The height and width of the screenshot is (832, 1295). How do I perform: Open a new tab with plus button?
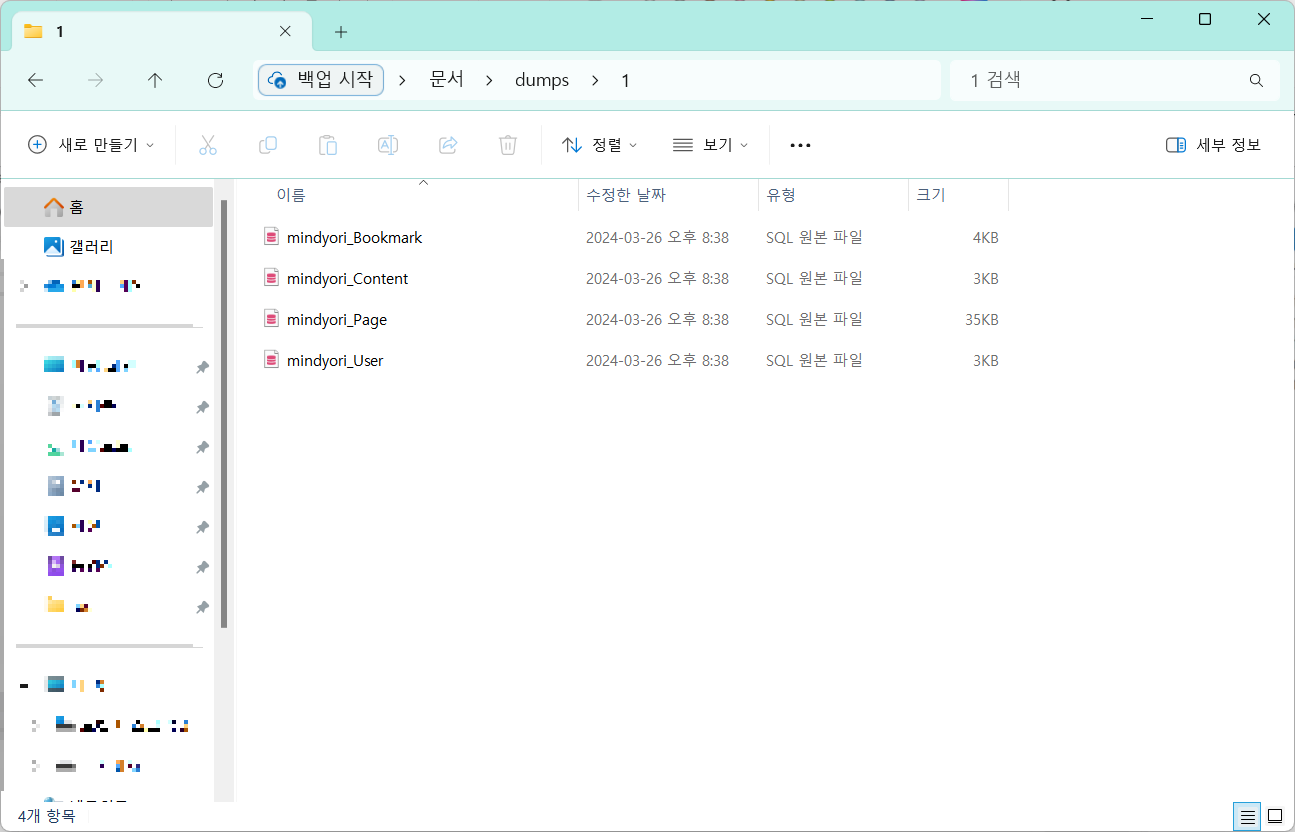tap(341, 32)
